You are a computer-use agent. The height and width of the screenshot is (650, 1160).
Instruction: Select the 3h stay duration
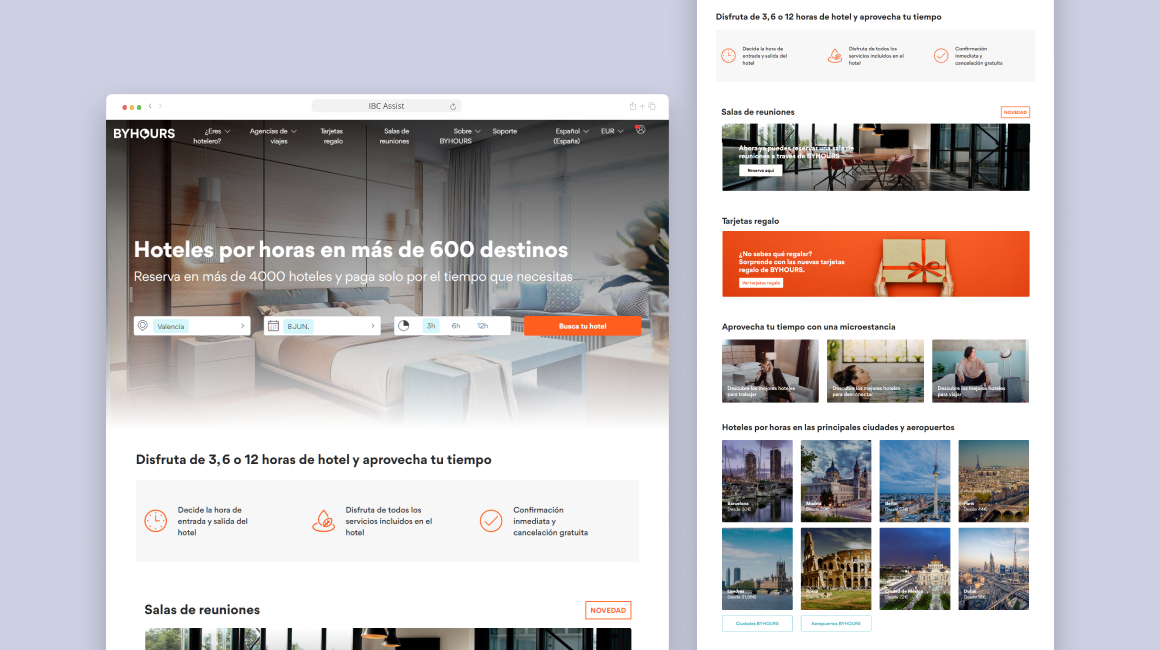tap(431, 326)
